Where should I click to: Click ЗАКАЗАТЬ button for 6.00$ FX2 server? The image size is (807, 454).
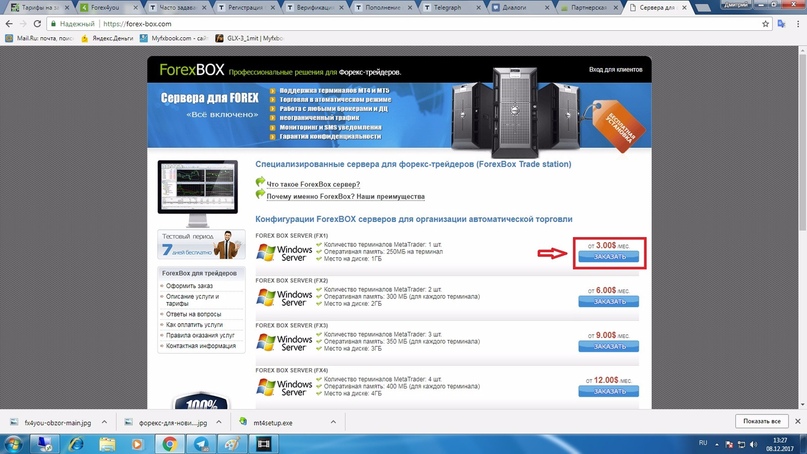[608, 302]
